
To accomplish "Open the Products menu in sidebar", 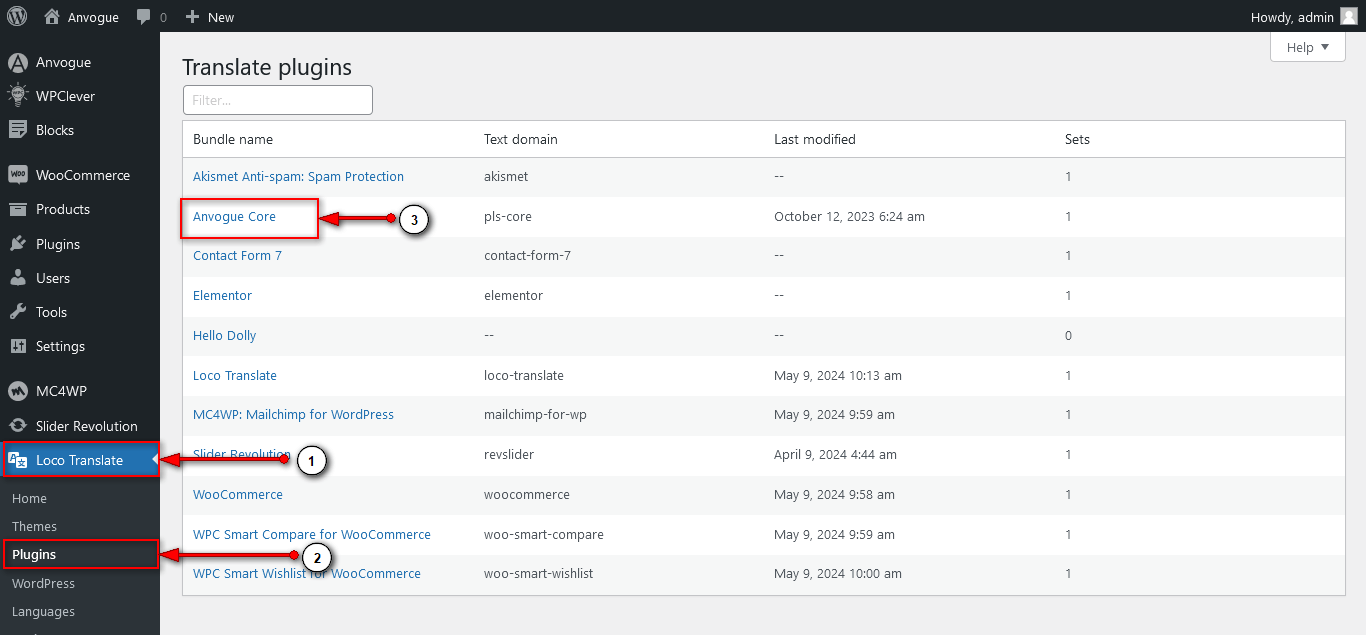I will pyautogui.click(x=62, y=209).
